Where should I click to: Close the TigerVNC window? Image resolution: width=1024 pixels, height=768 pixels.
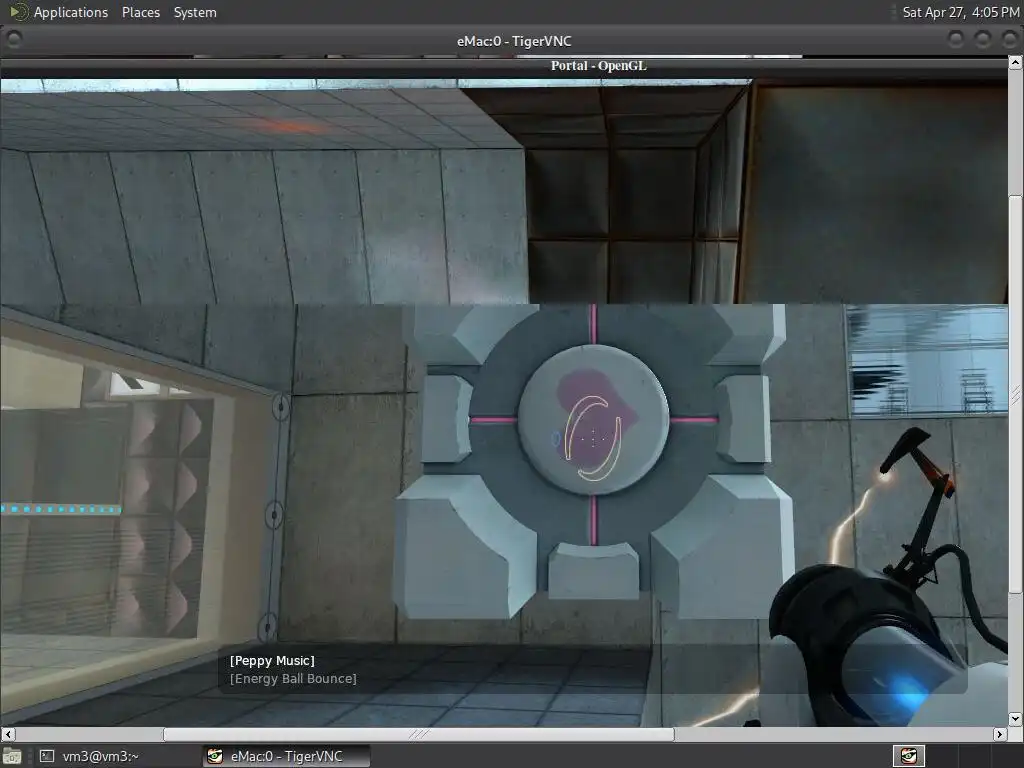tap(1010, 40)
